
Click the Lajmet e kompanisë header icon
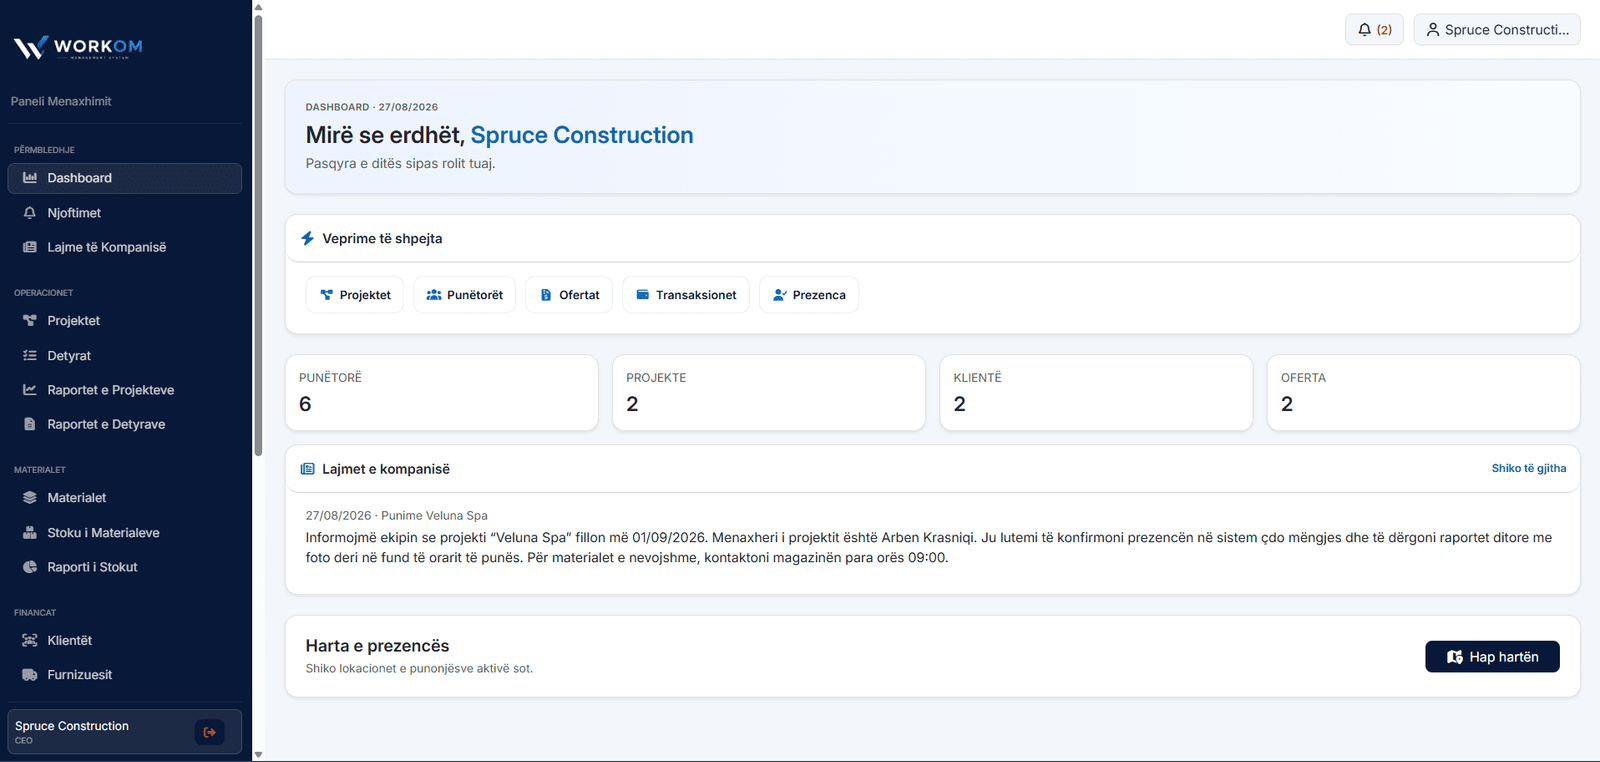308,469
